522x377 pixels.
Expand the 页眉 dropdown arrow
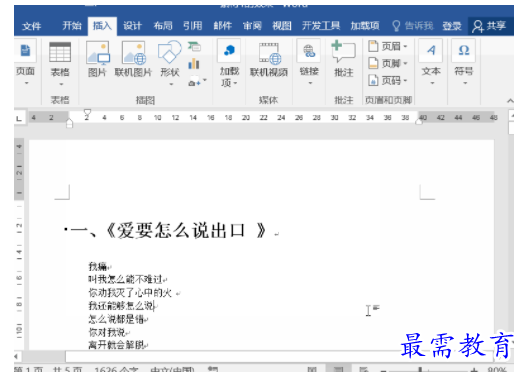[x=405, y=46]
